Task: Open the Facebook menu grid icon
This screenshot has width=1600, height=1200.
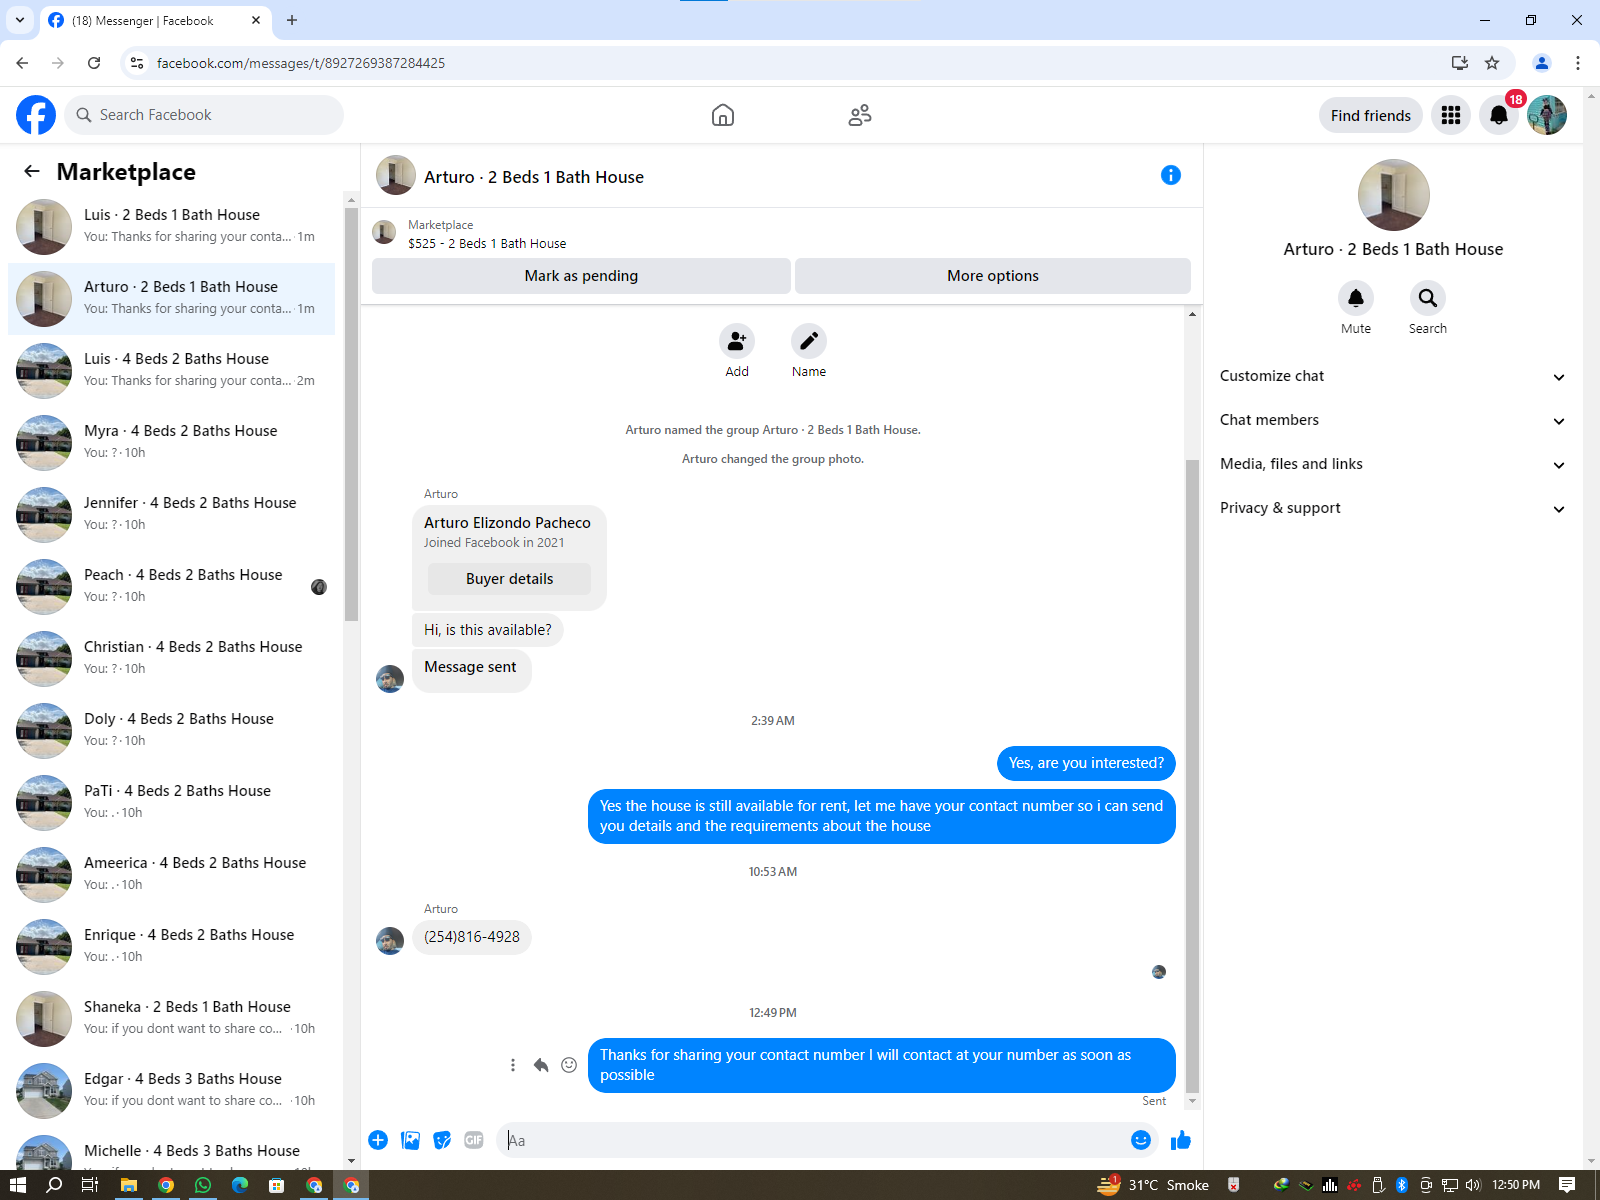Action: (1451, 115)
